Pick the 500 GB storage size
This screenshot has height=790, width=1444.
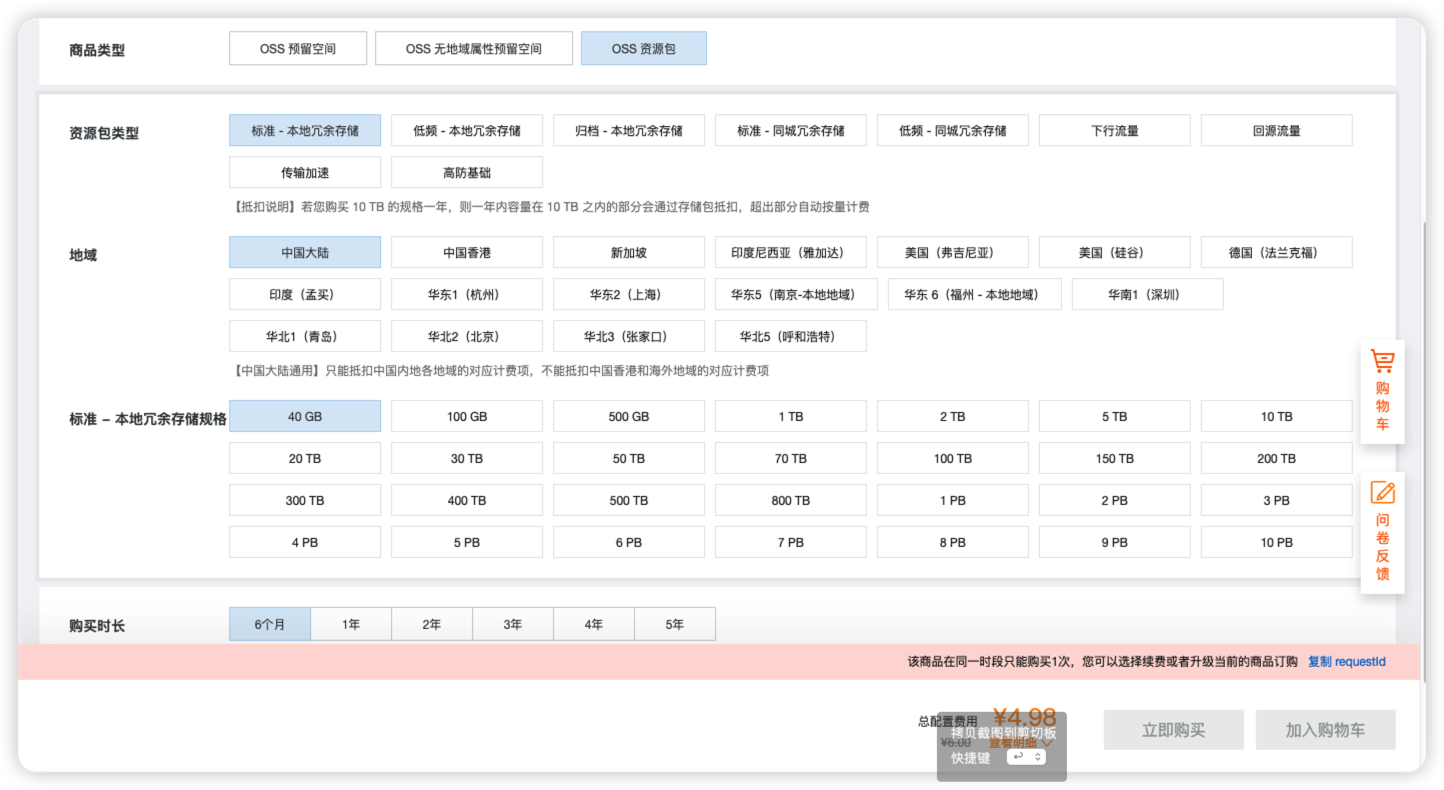coord(629,416)
